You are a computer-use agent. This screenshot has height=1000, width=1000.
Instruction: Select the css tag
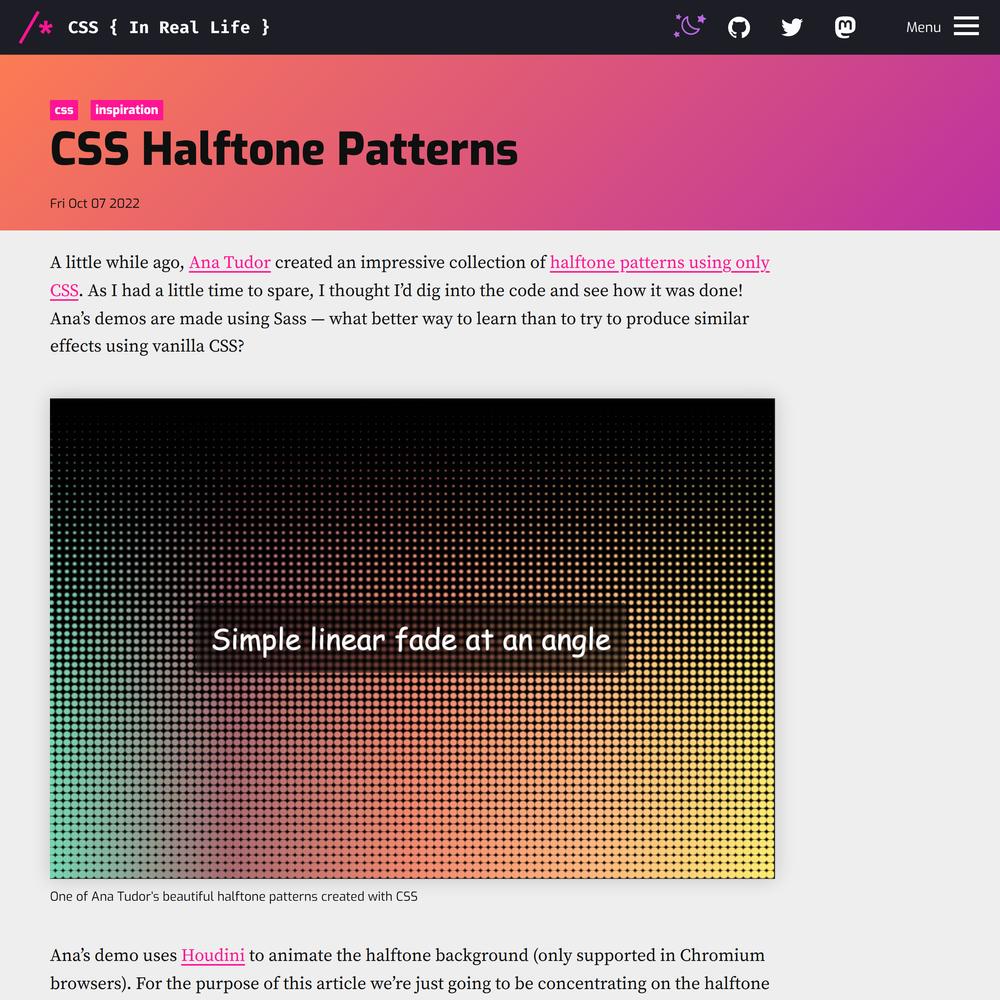point(64,110)
